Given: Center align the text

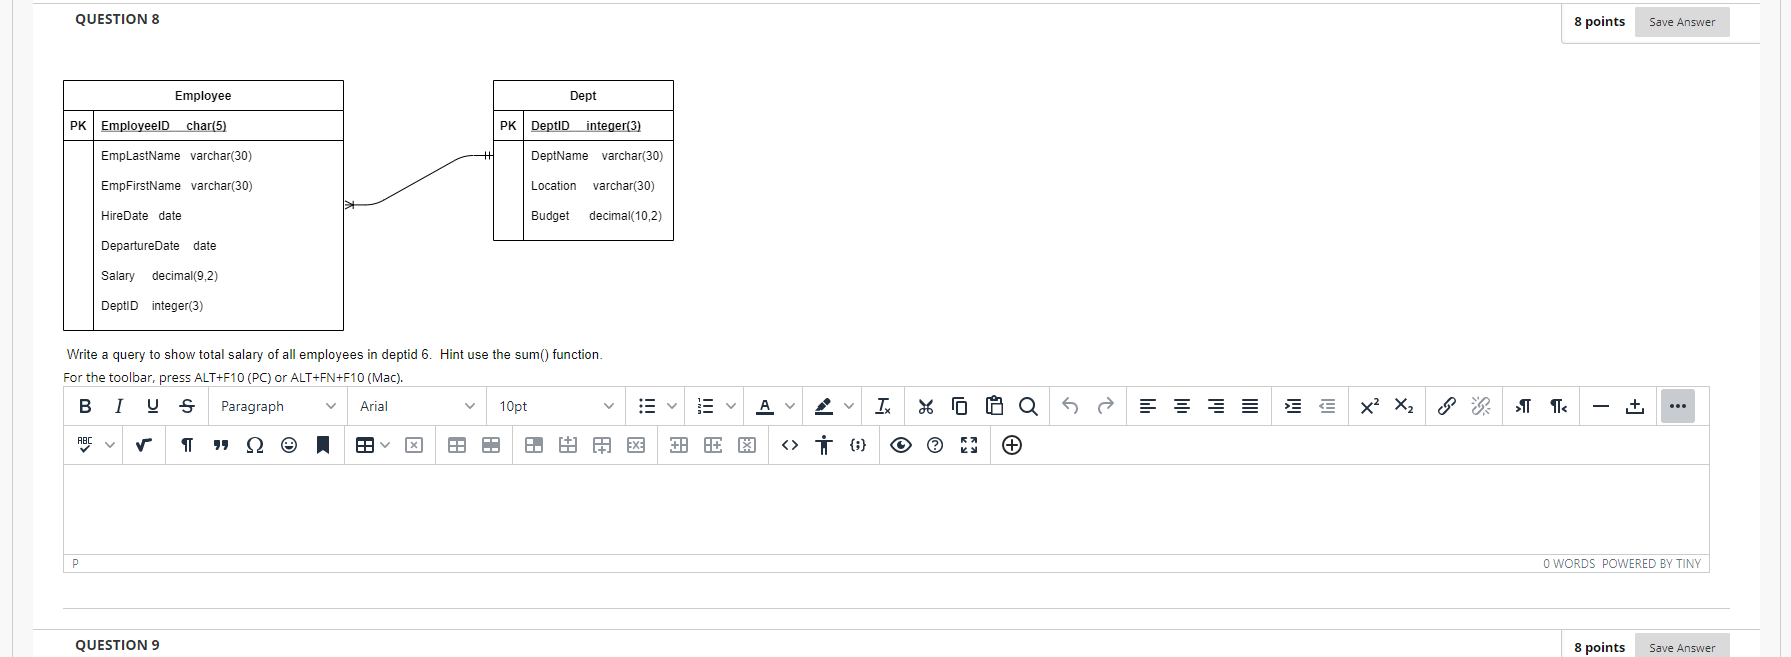Looking at the screenshot, I should pyautogui.click(x=1182, y=406).
